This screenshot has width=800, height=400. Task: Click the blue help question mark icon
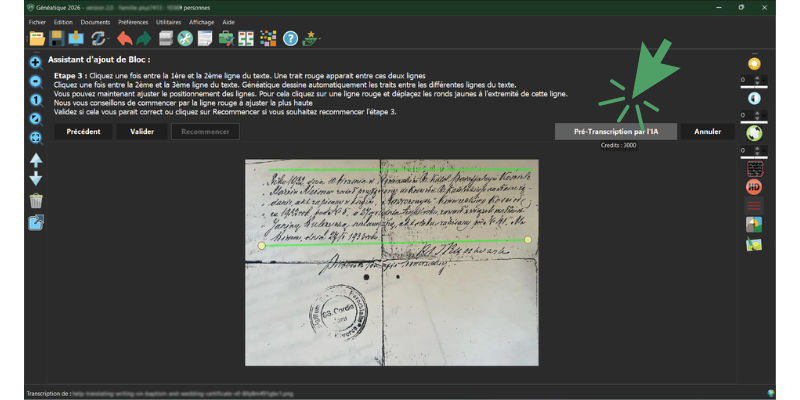pos(291,39)
